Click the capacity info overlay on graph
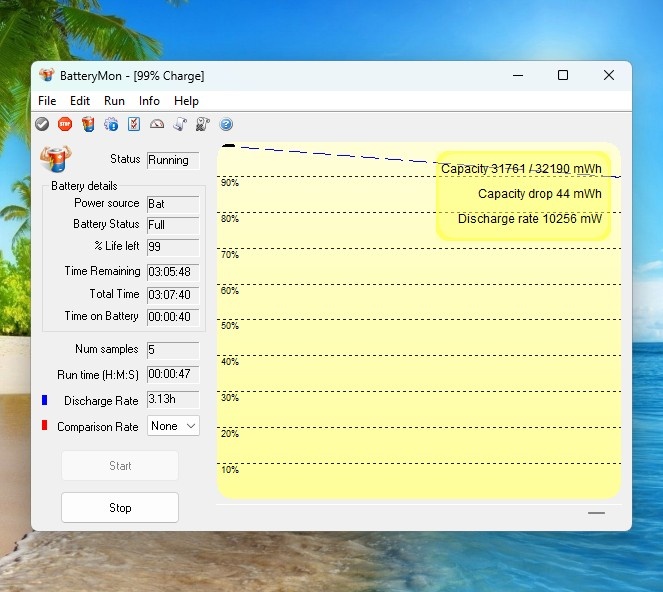Viewport: 663px width, 592px height. pyautogui.click(x=522, y=195)
